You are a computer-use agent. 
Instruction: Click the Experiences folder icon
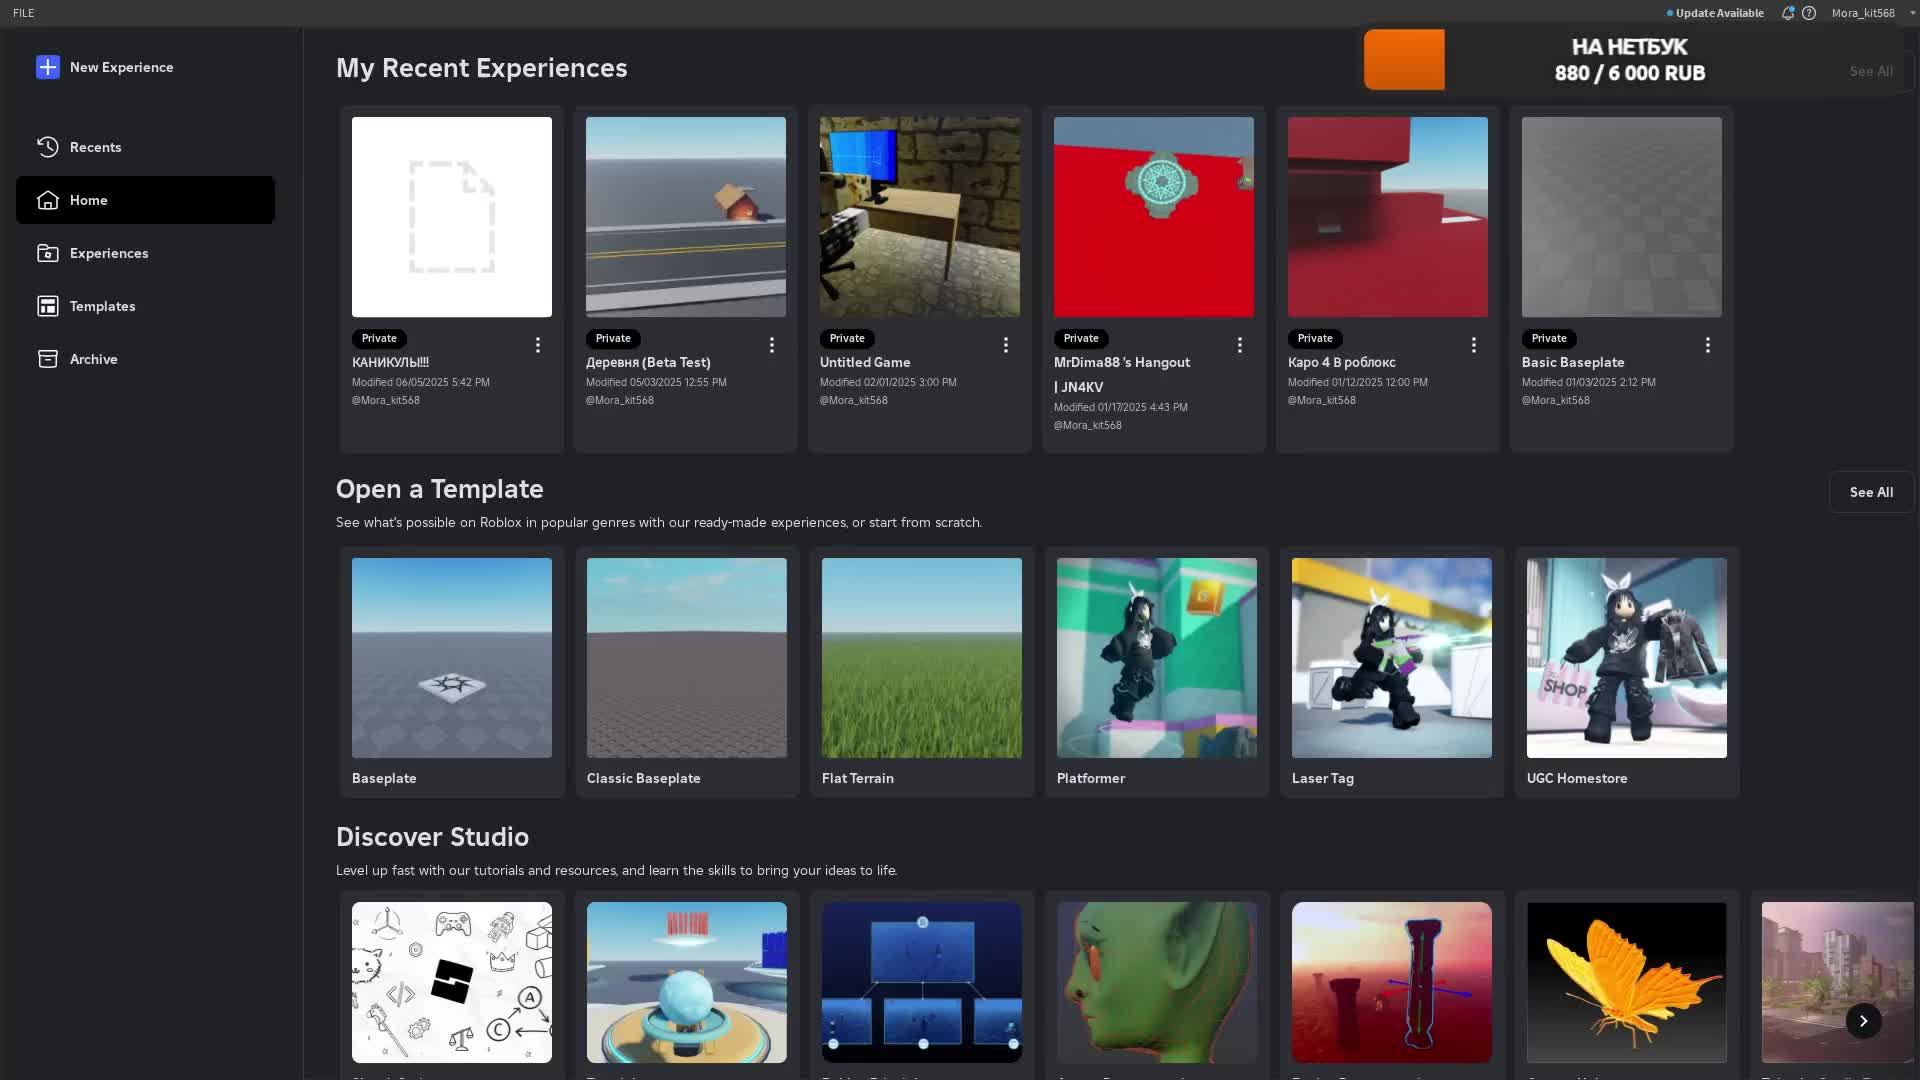tap(48, 253)
